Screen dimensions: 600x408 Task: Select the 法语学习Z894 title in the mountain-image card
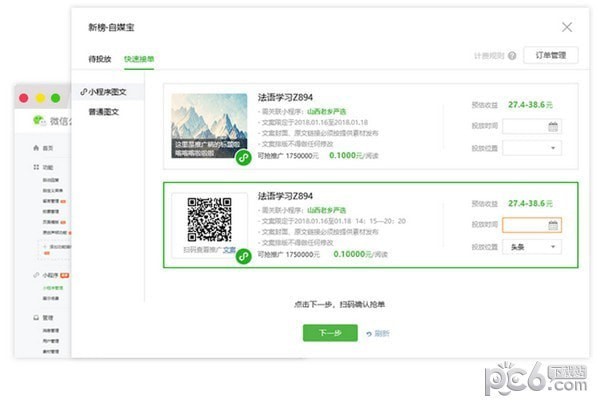[x=285, y=98]
